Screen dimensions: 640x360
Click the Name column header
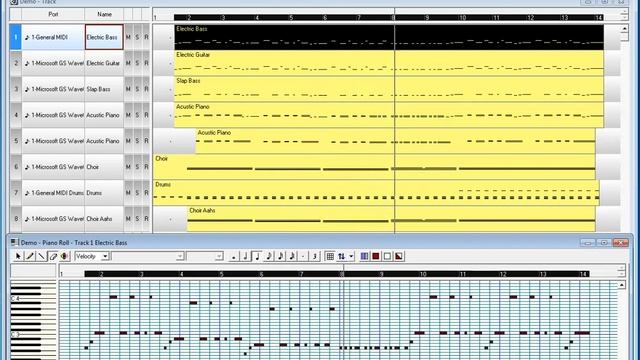104,14
